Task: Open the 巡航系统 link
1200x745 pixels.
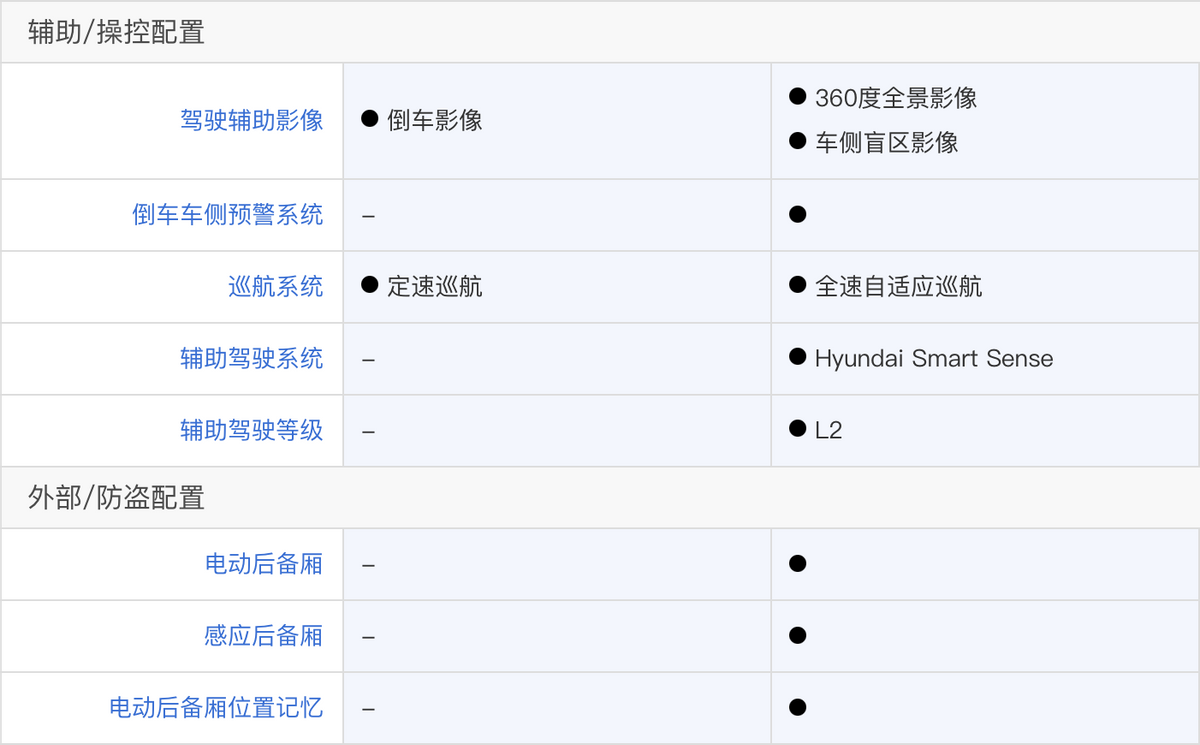Action: coord(276,287)
